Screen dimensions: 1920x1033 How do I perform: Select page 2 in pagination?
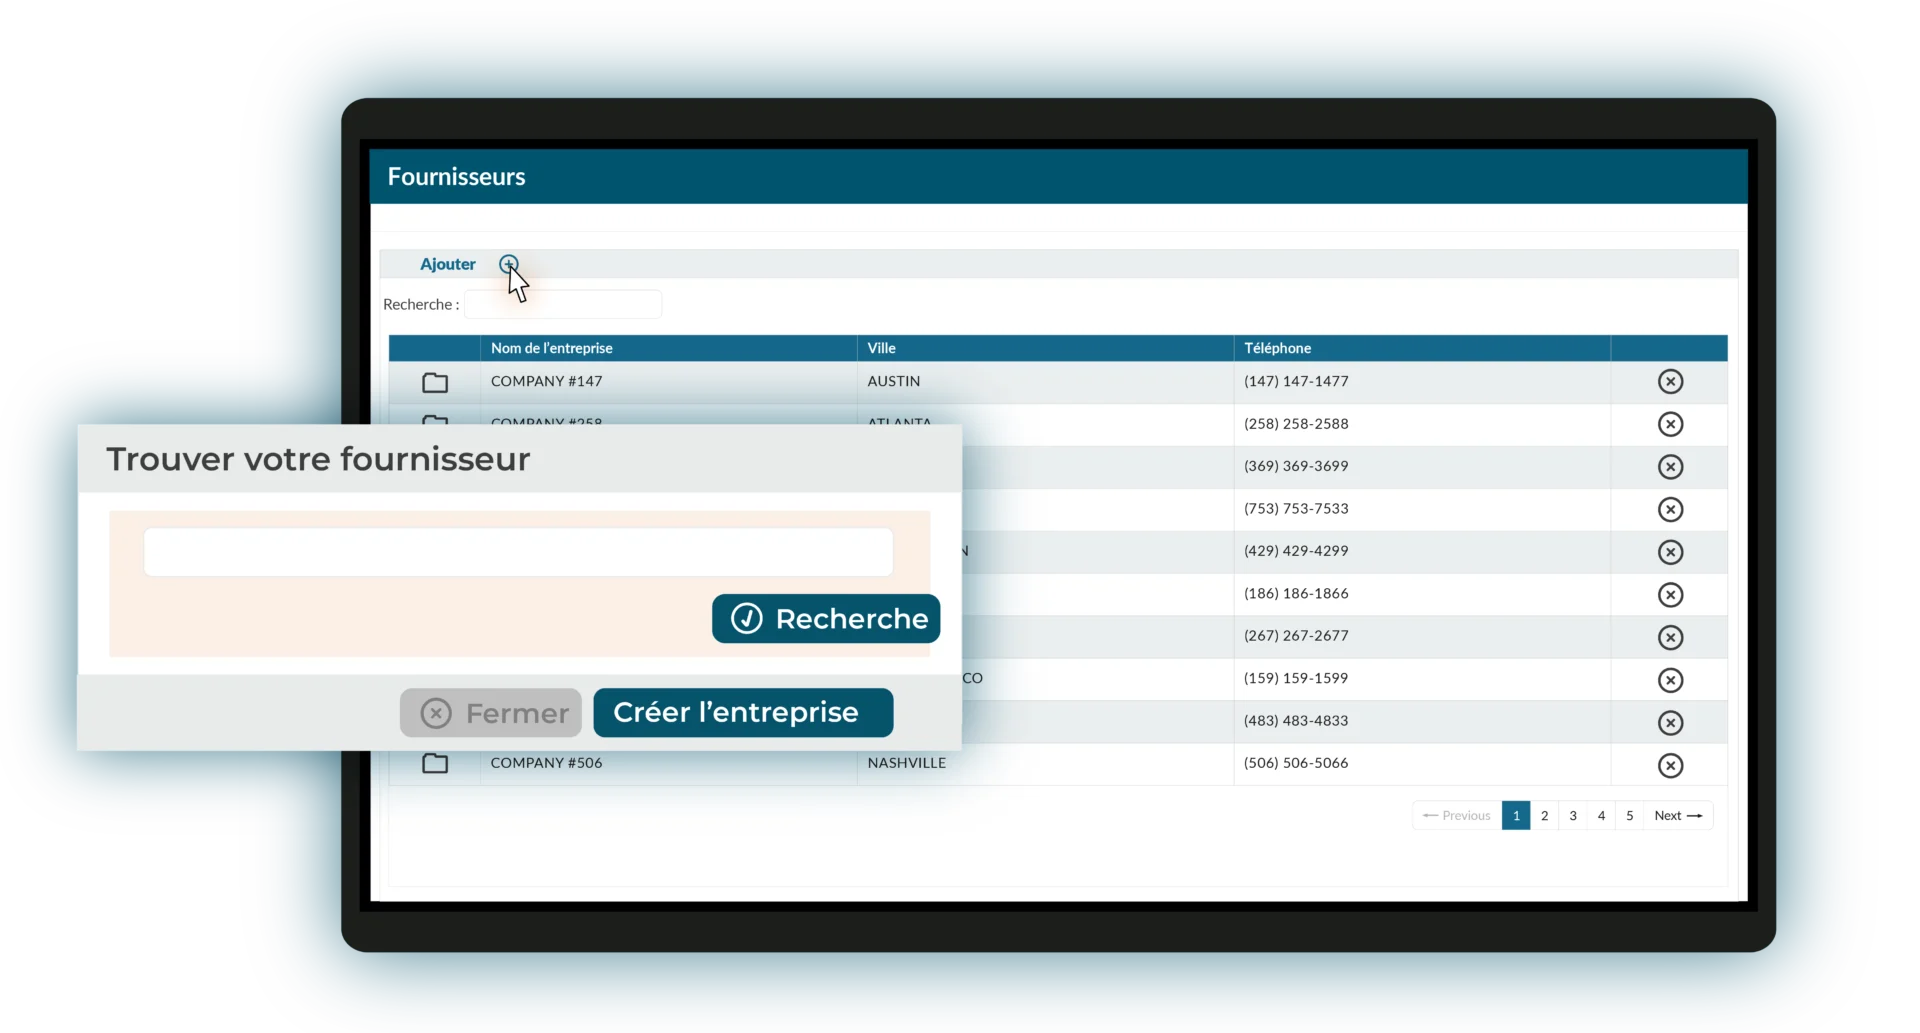1544,815
